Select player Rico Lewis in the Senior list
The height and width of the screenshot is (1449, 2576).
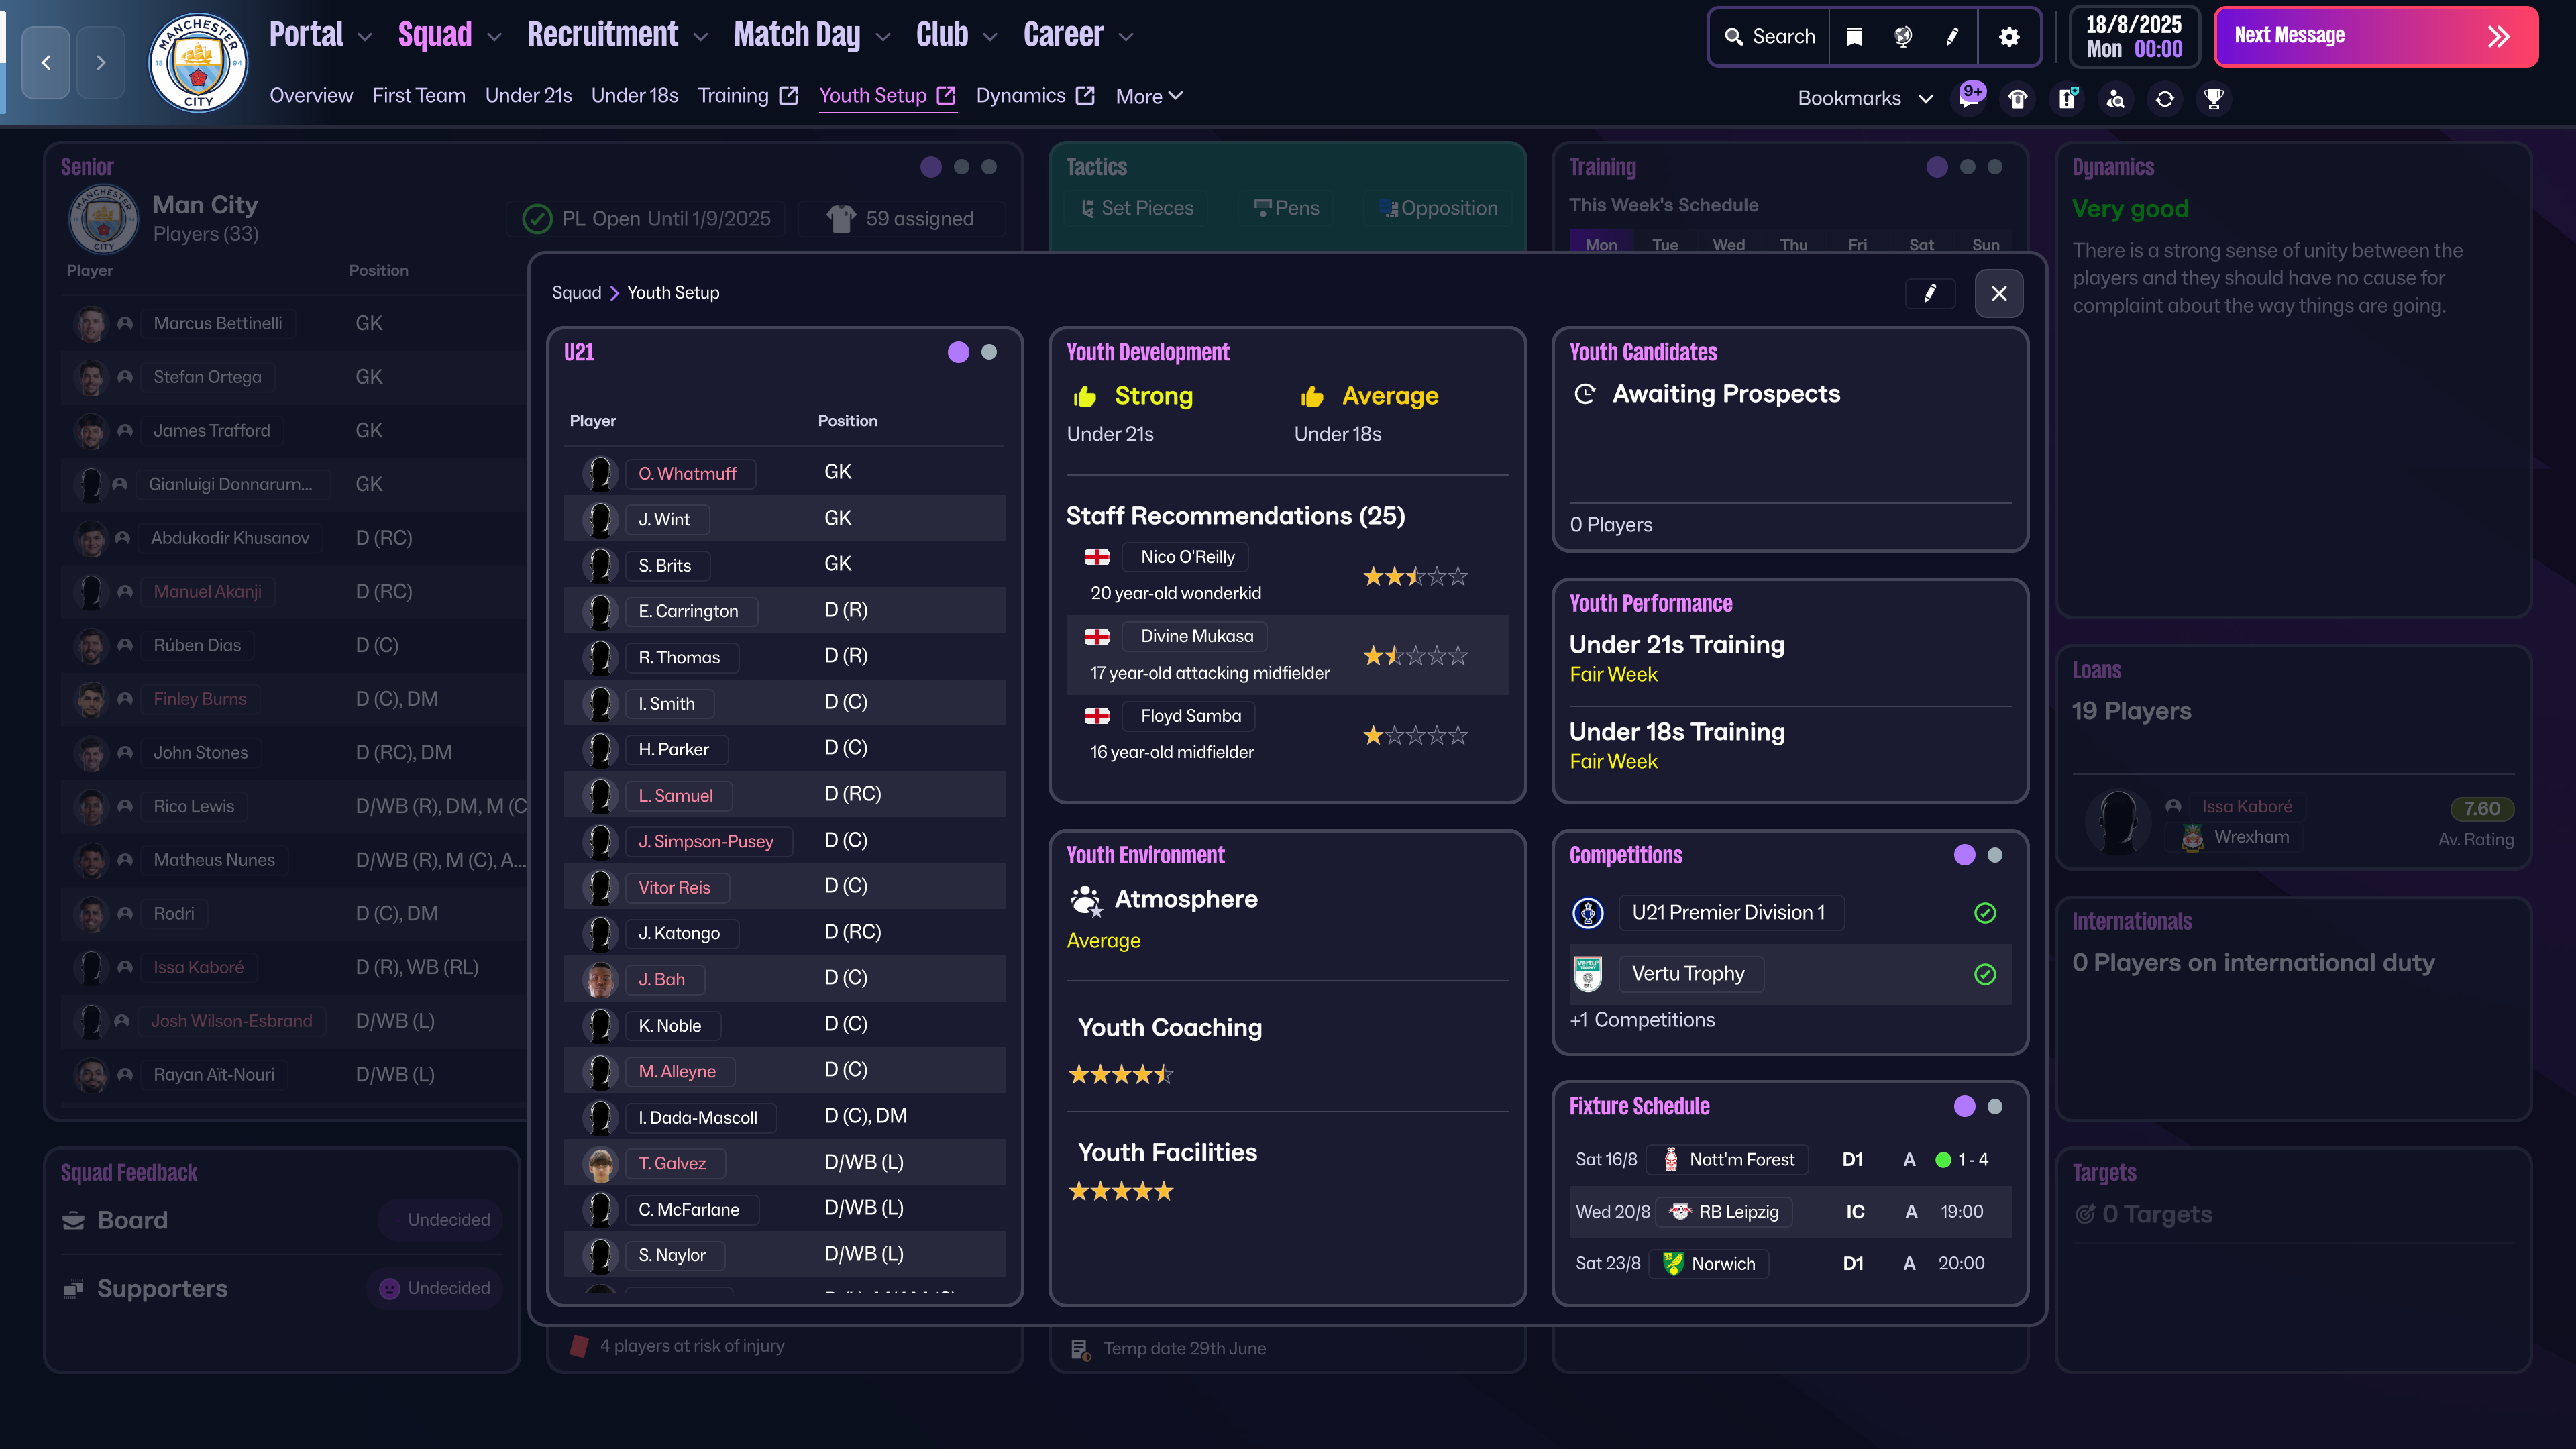click(x=193, y=806)
